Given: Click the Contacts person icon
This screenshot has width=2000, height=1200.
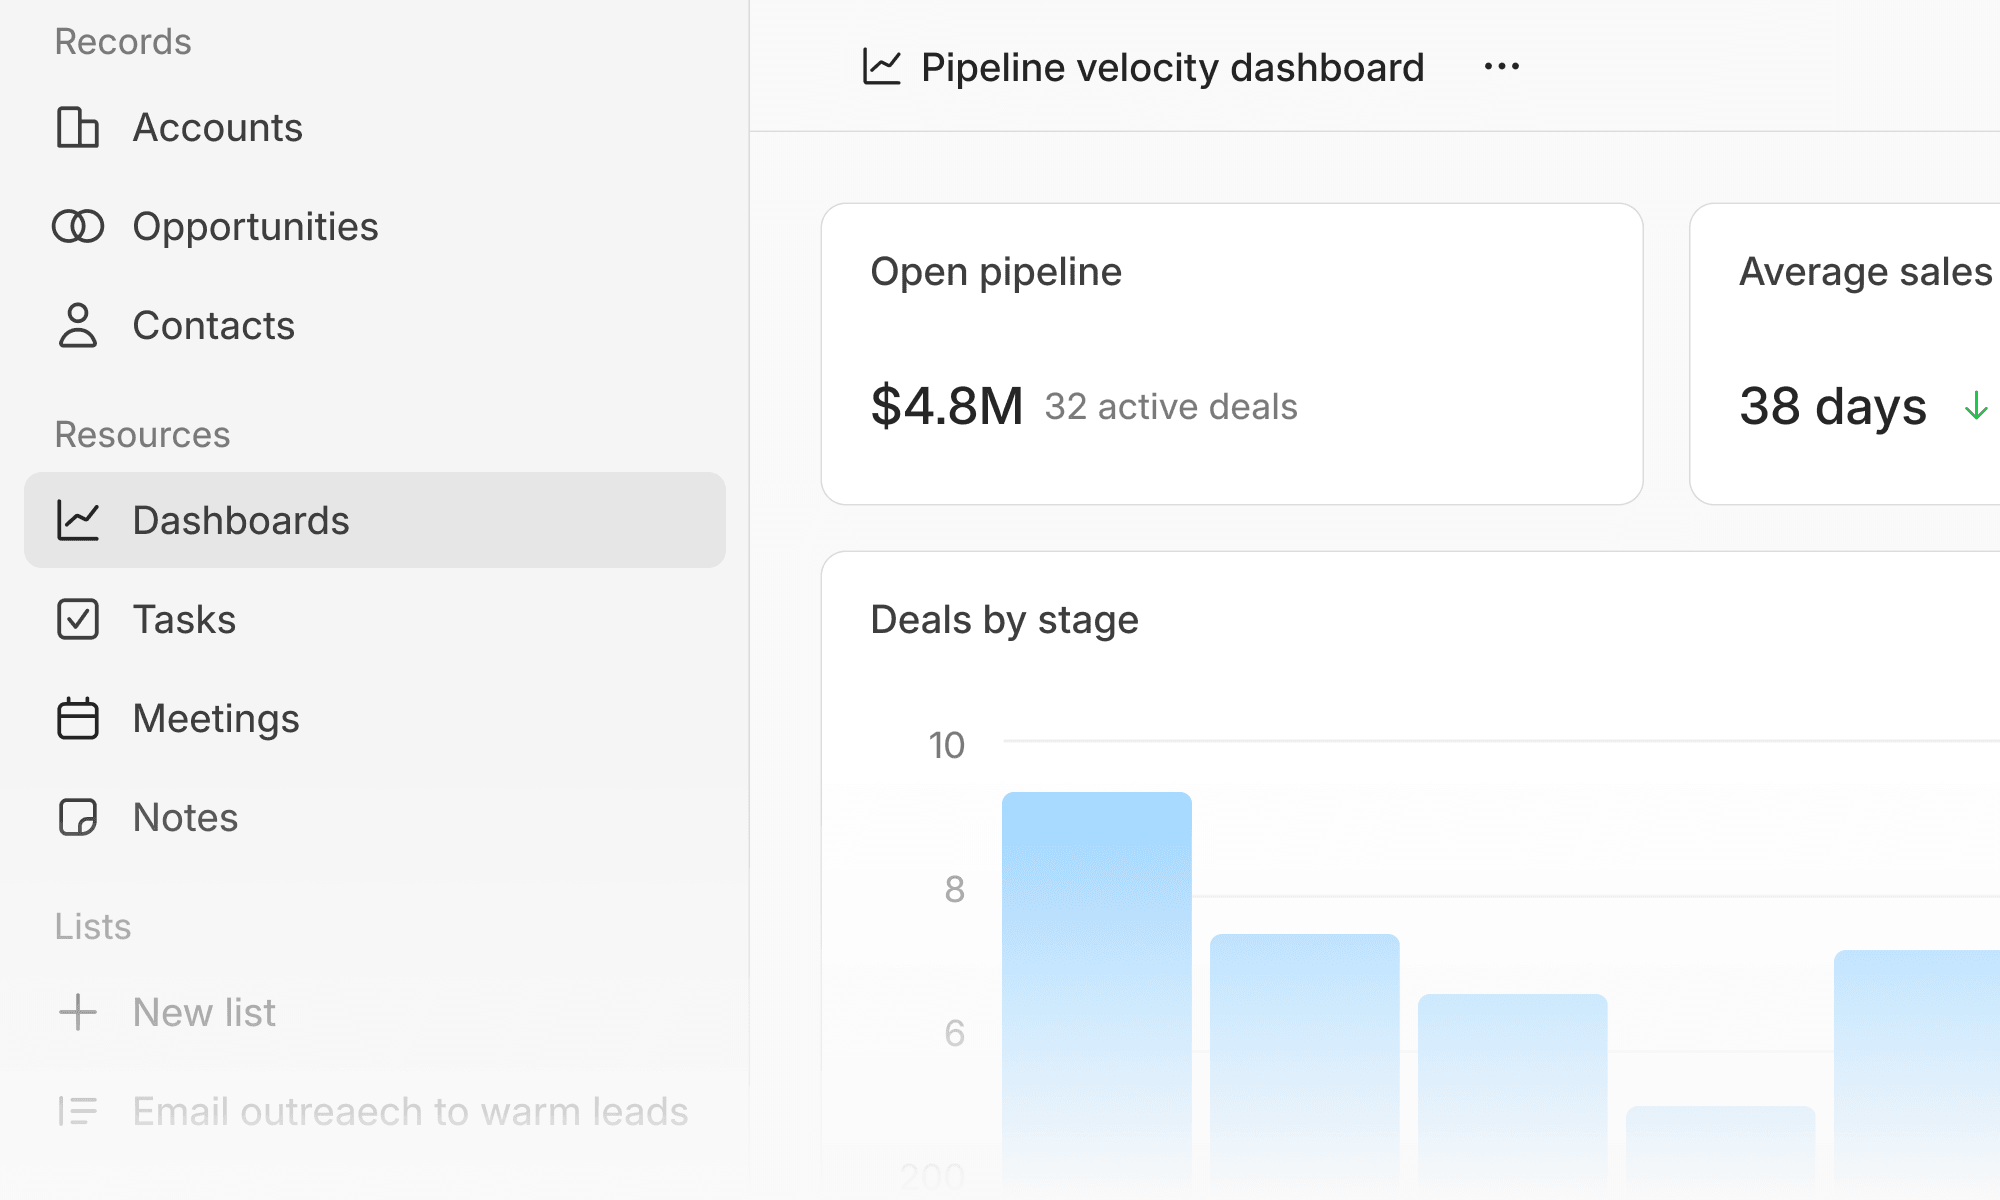Looking at the screenshot, I should (x=78, y=326).
